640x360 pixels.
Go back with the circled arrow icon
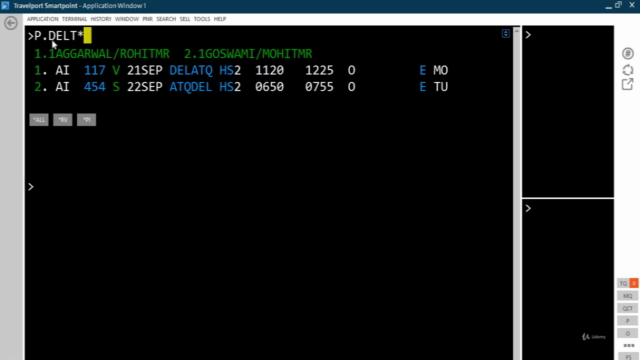11,23
